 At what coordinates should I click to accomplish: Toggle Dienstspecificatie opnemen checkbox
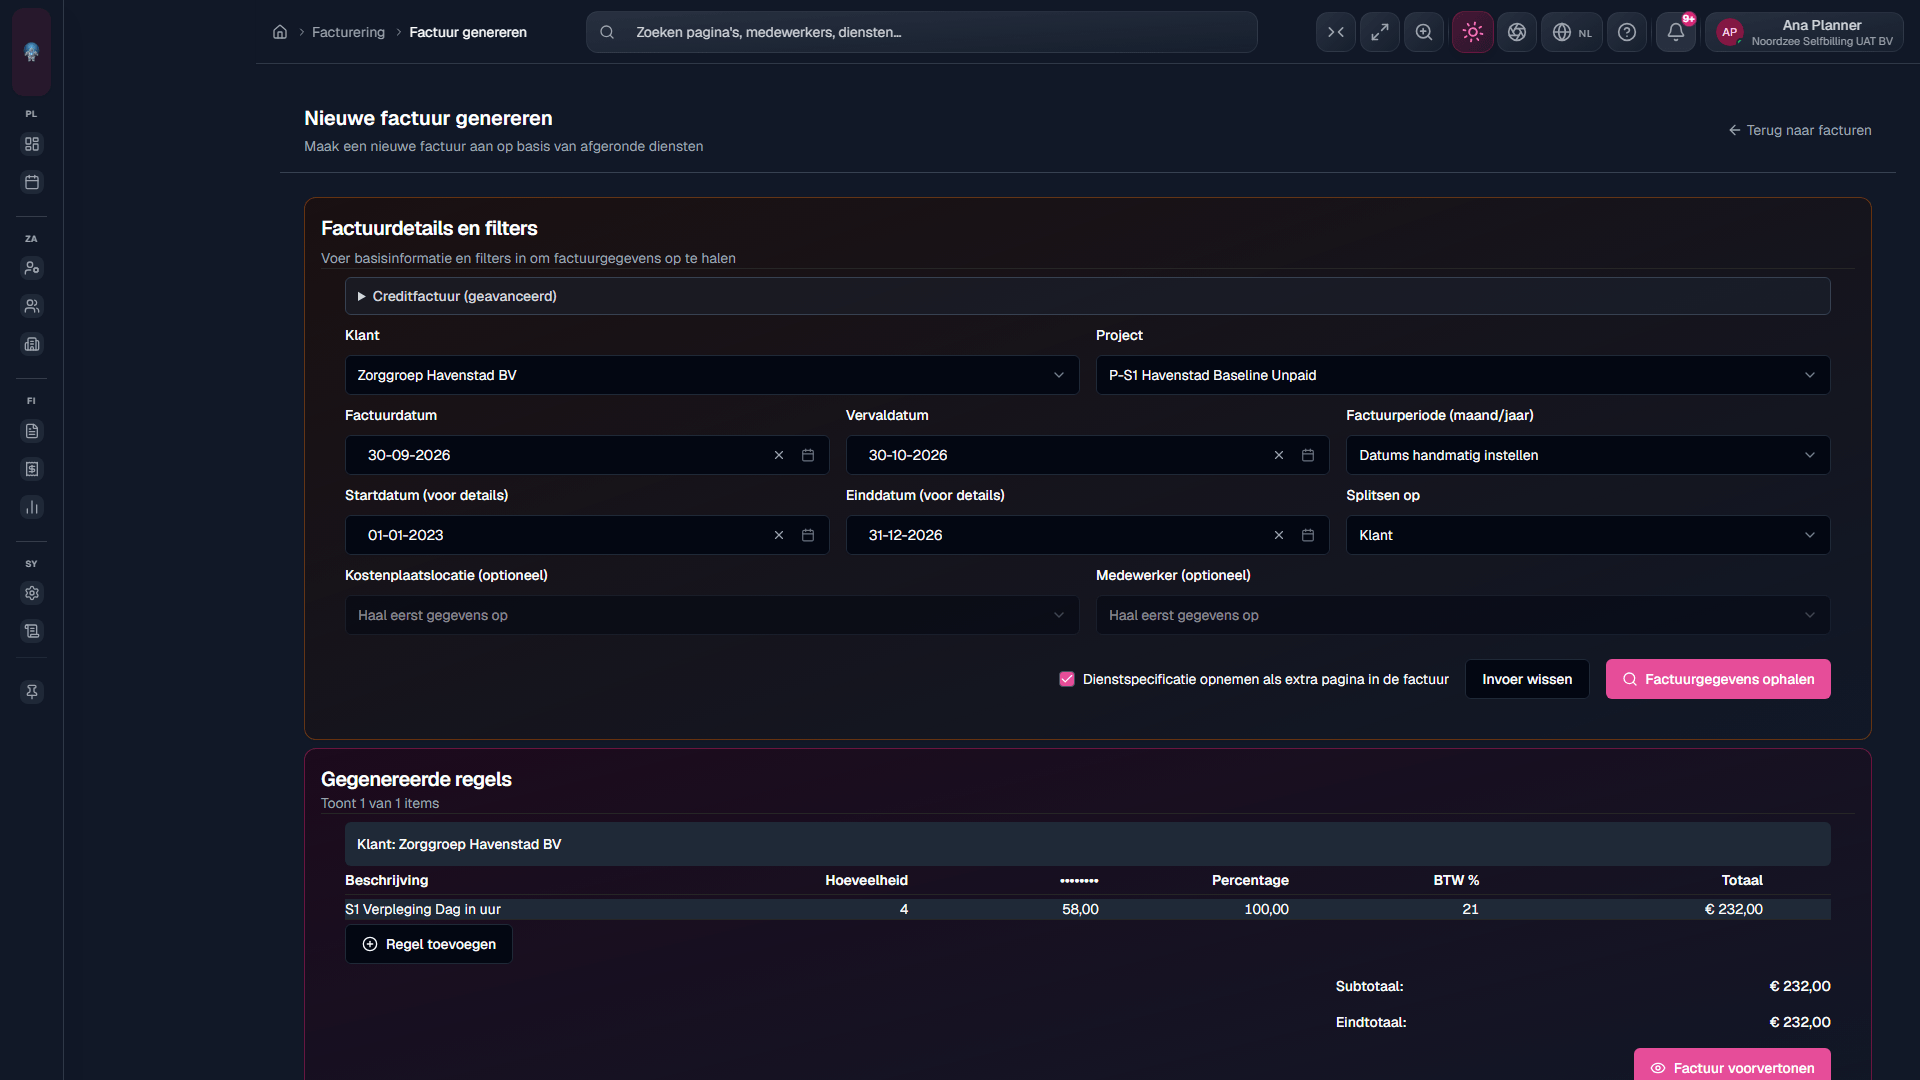pos(1067,679)
